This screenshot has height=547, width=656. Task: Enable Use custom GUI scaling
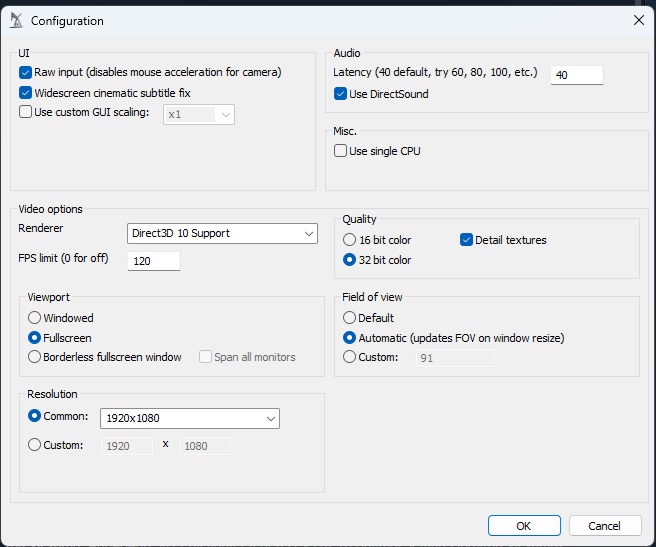pyautogui.click(x=26, y=113)
